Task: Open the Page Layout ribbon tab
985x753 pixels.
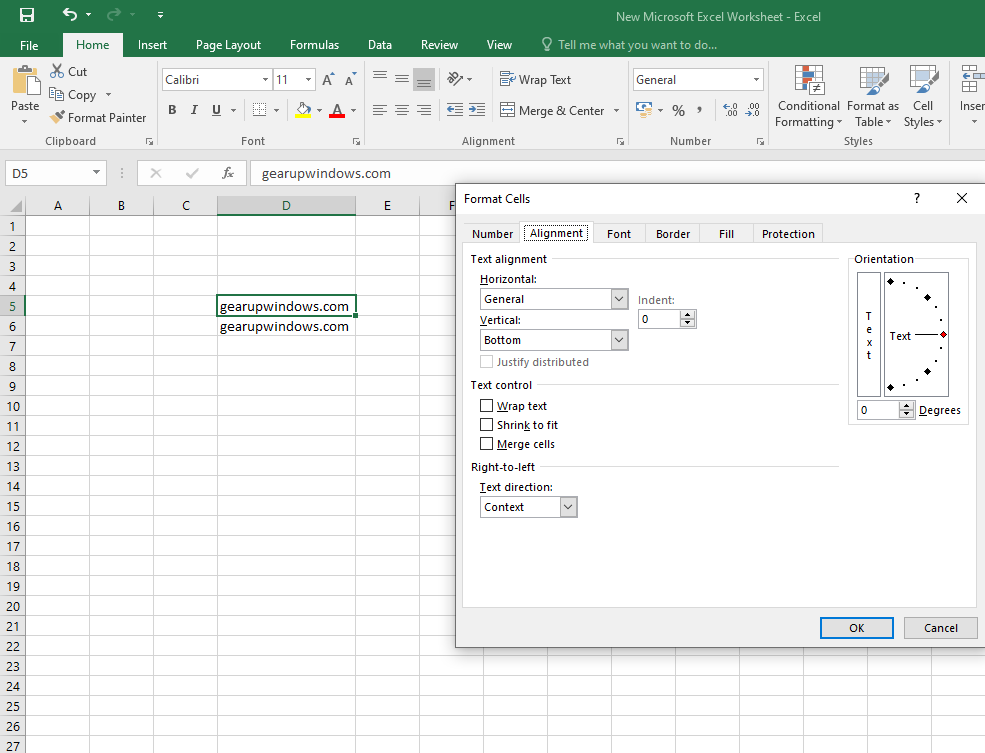Action: [228, 45]
